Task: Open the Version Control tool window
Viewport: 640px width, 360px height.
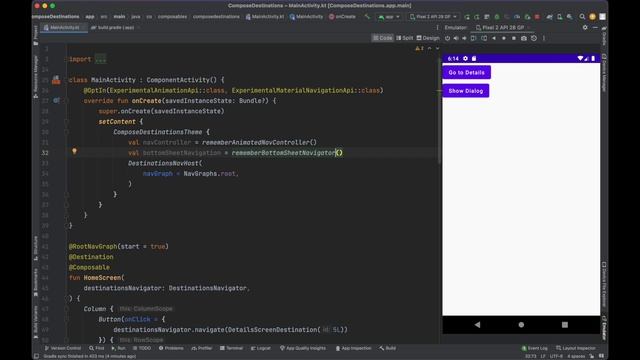Action: [x=63, y=348]
